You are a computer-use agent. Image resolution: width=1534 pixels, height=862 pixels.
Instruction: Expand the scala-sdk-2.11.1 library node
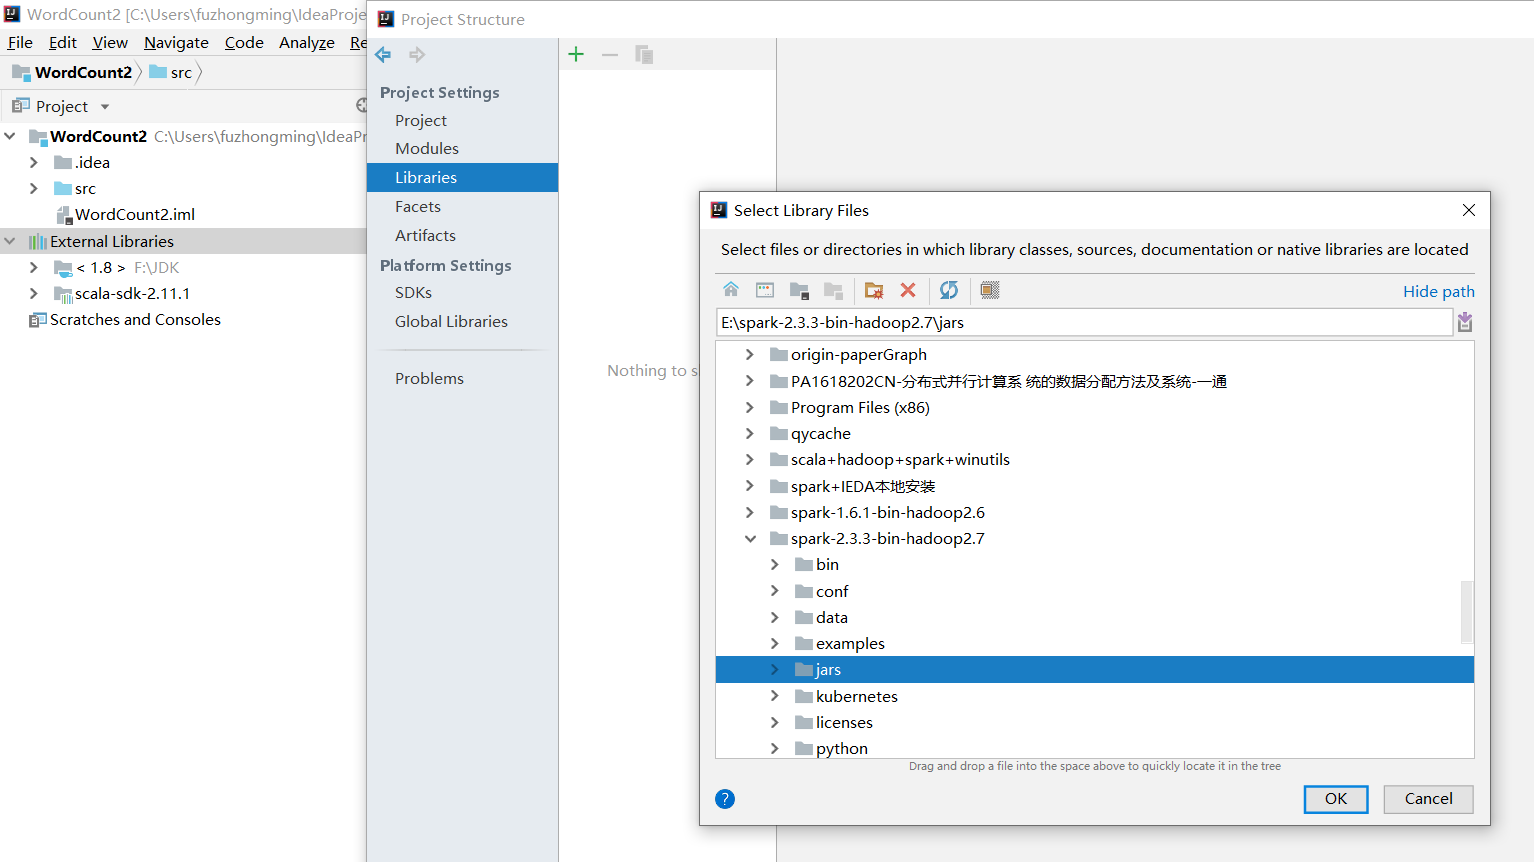[x=32, y=293]
